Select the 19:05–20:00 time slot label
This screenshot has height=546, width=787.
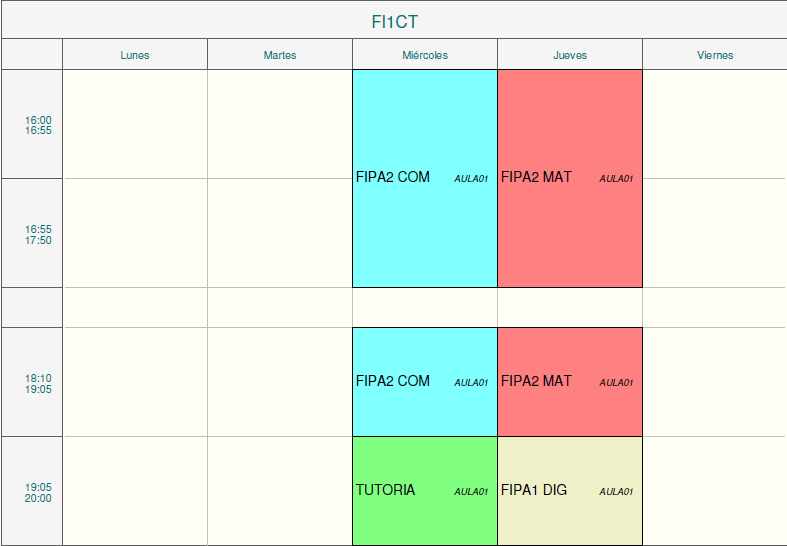click(x=38, y=492)
